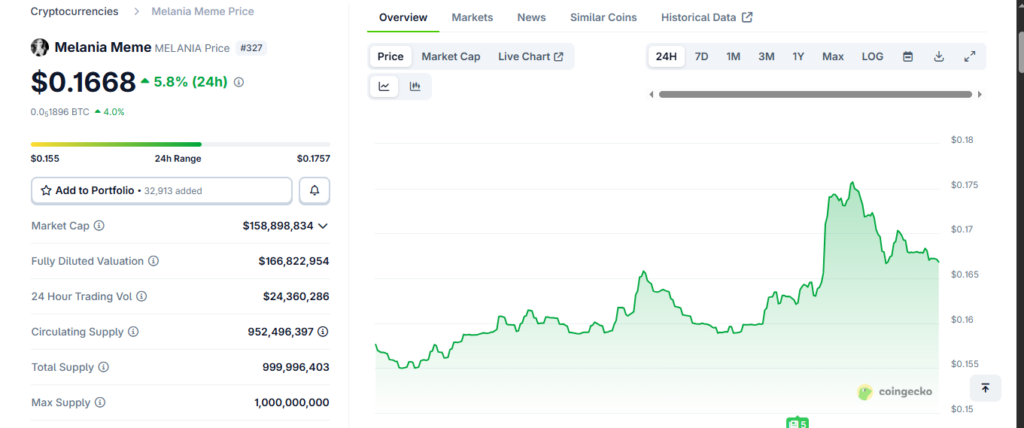This screenshot has height=428, width=1024.
Task: Switch chart to Market Cap view
Action: [450, 57]
